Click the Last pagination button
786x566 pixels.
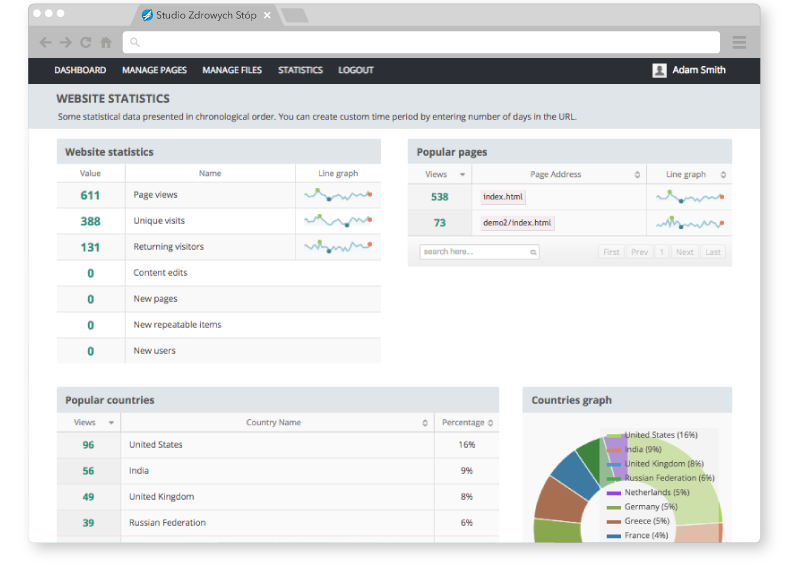(713, 252)
